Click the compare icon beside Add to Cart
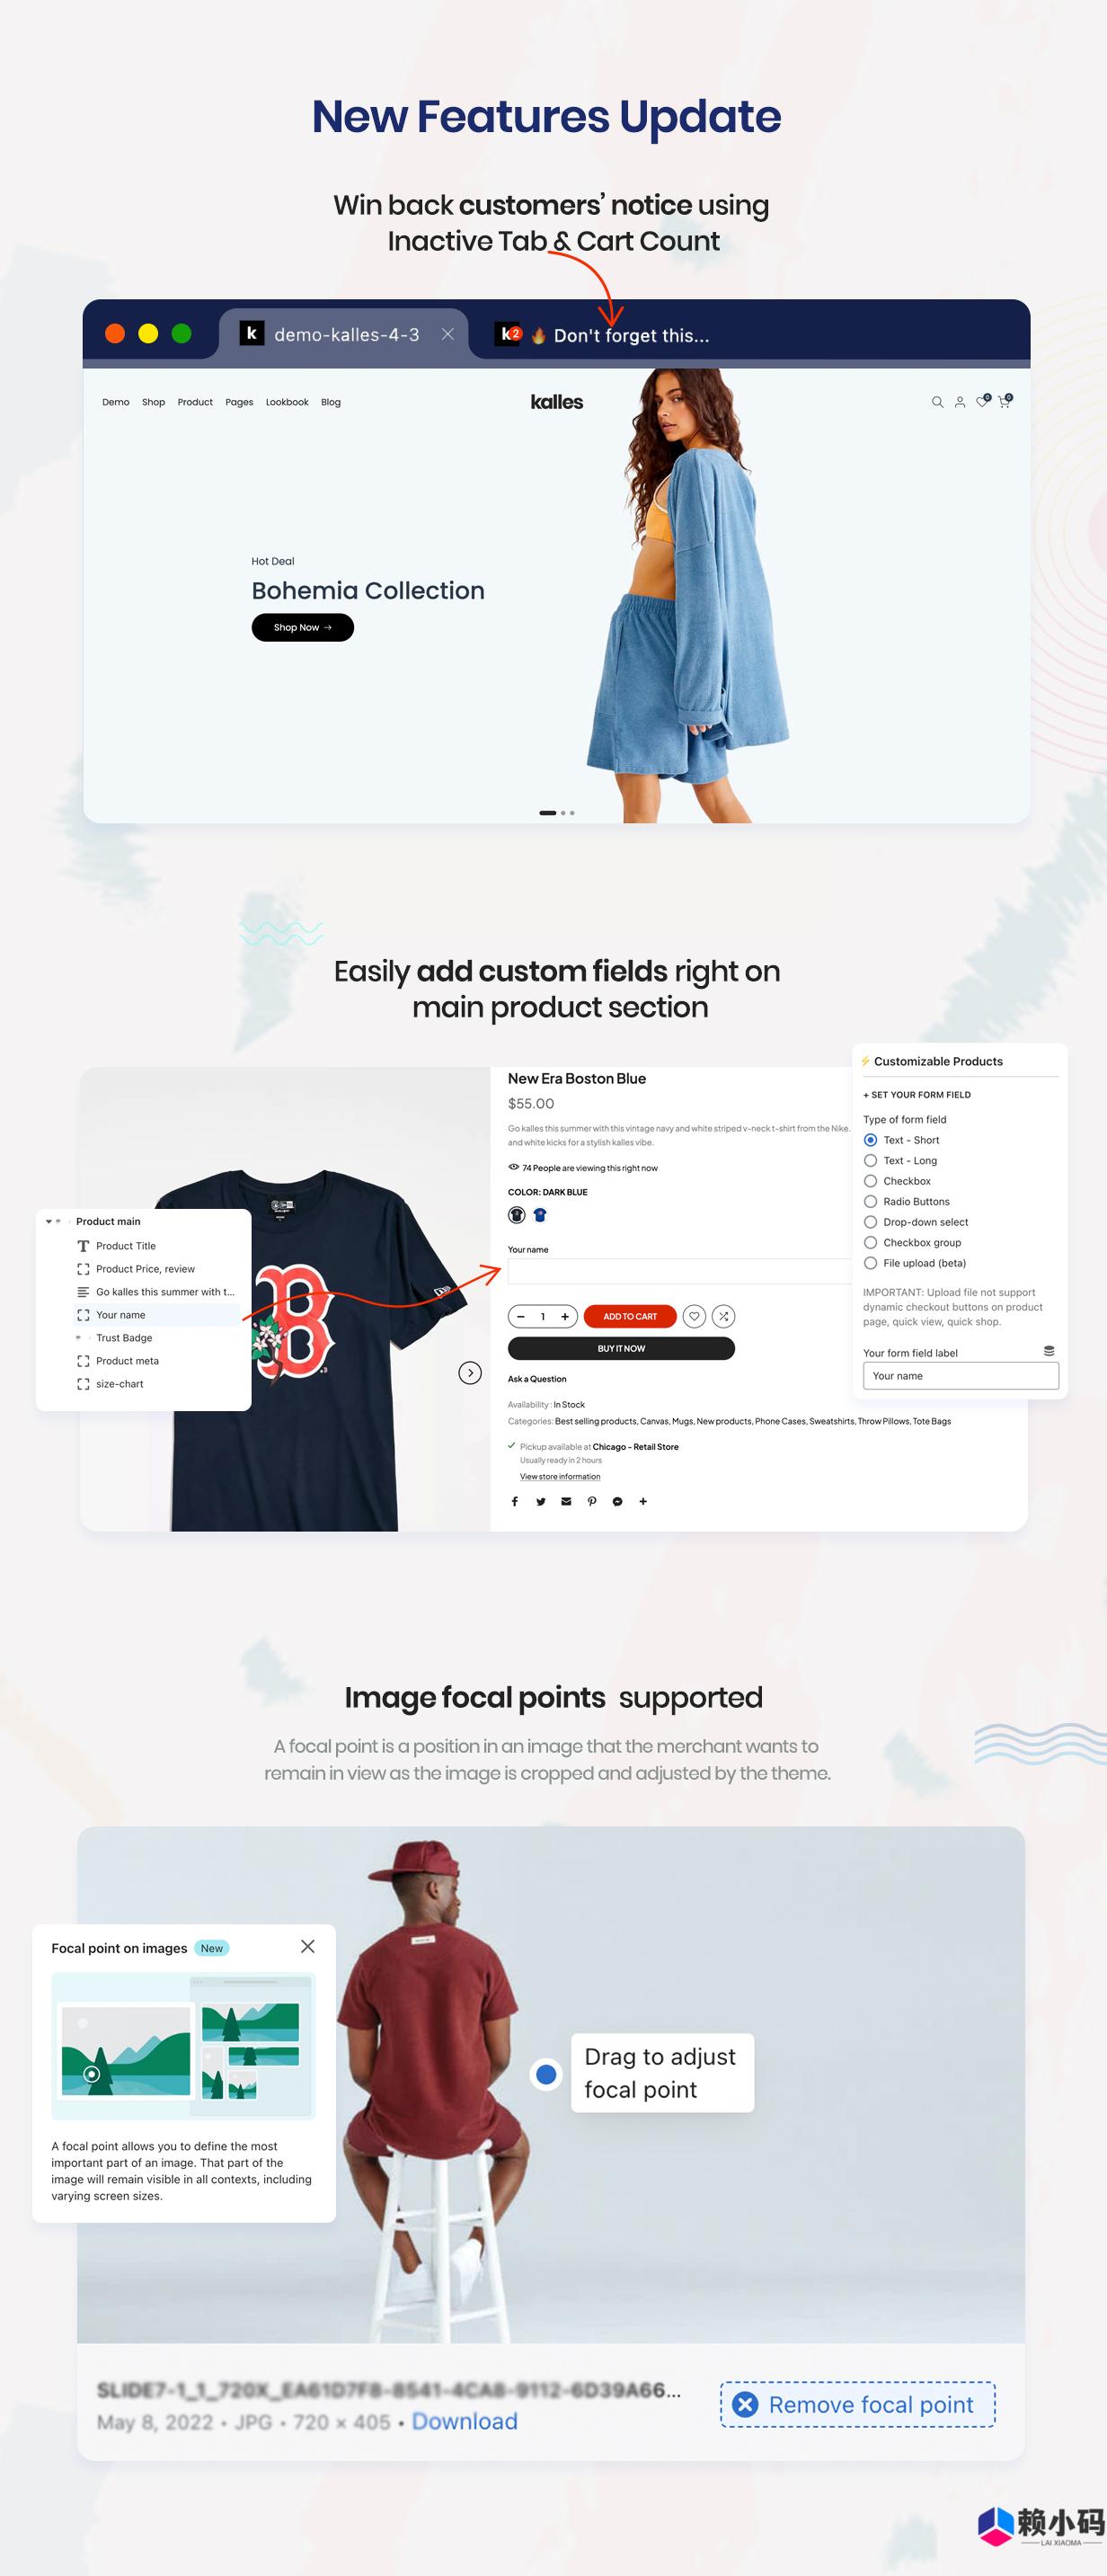Image resolution: width=1107 pixels, height=2576 pixels. [x=723, y=1316]
